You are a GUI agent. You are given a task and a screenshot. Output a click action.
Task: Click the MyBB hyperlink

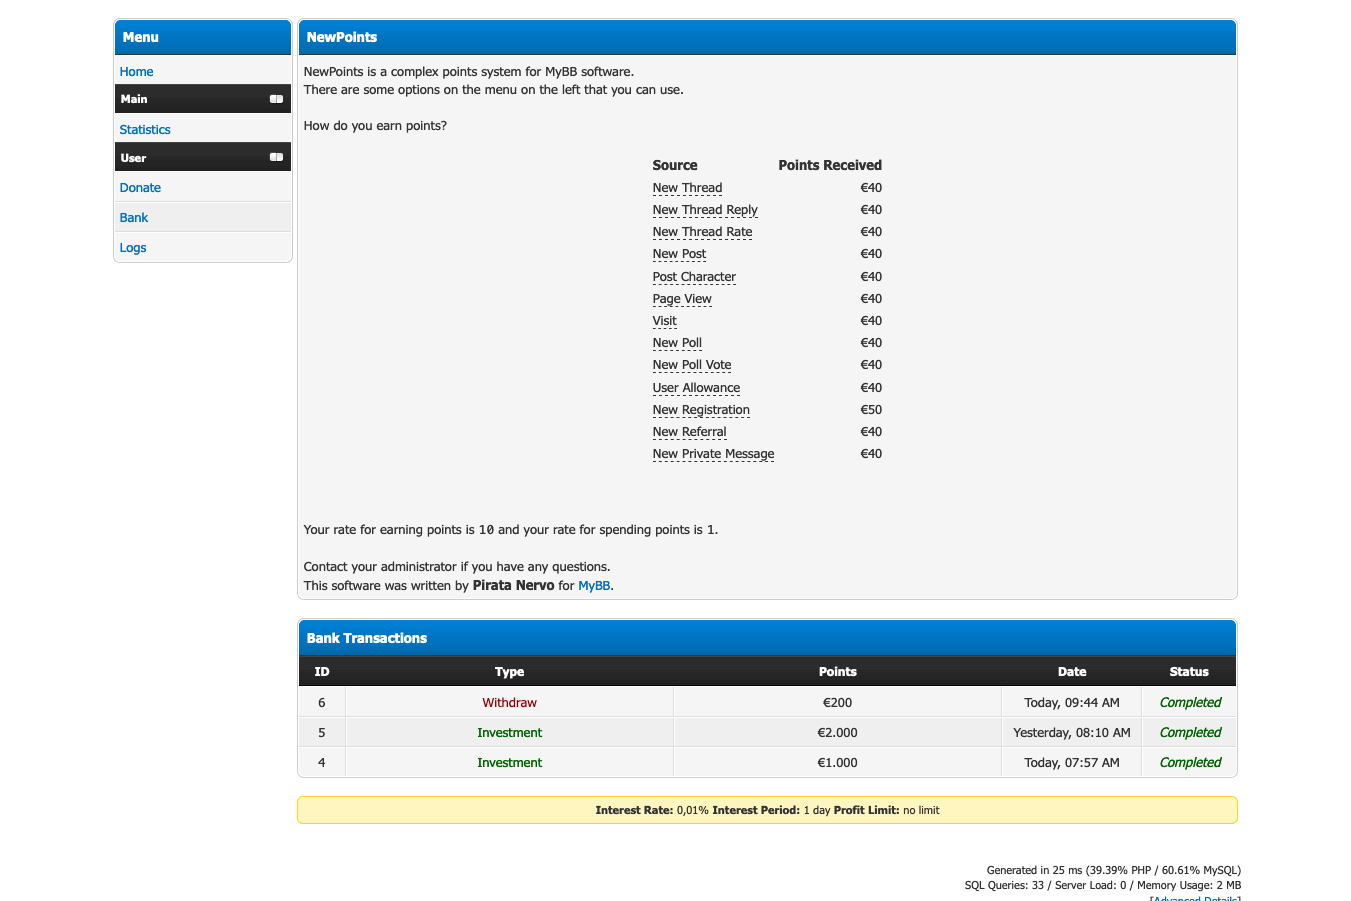click(594, 586)
